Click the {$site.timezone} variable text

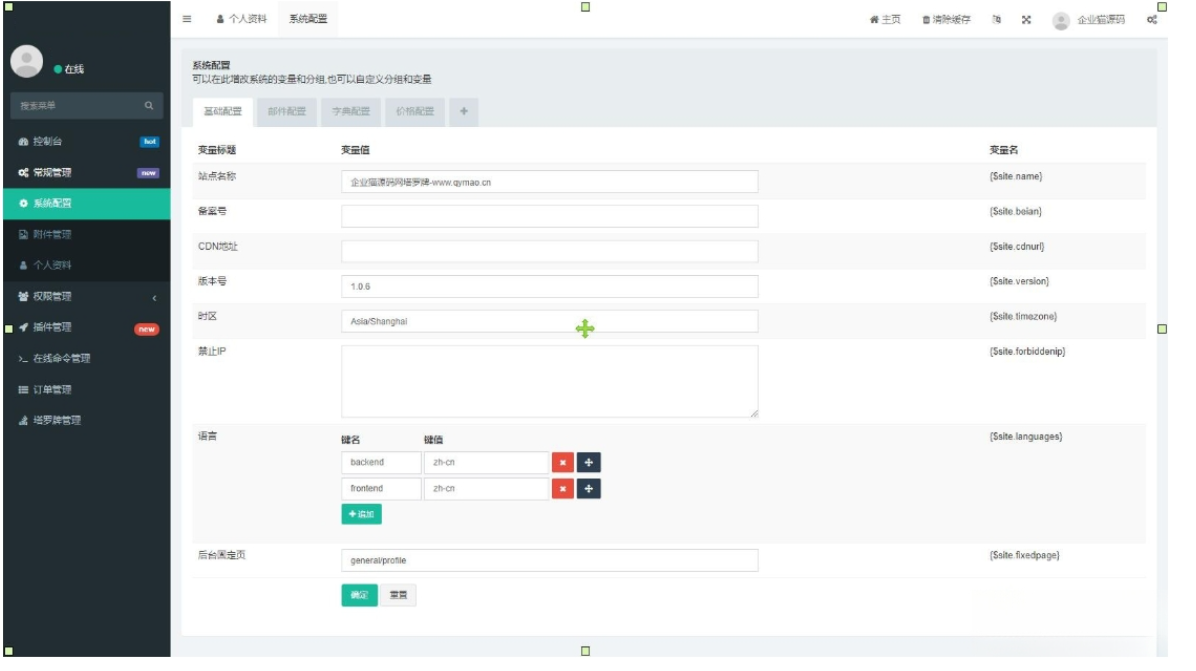[x=1023, y=317]
